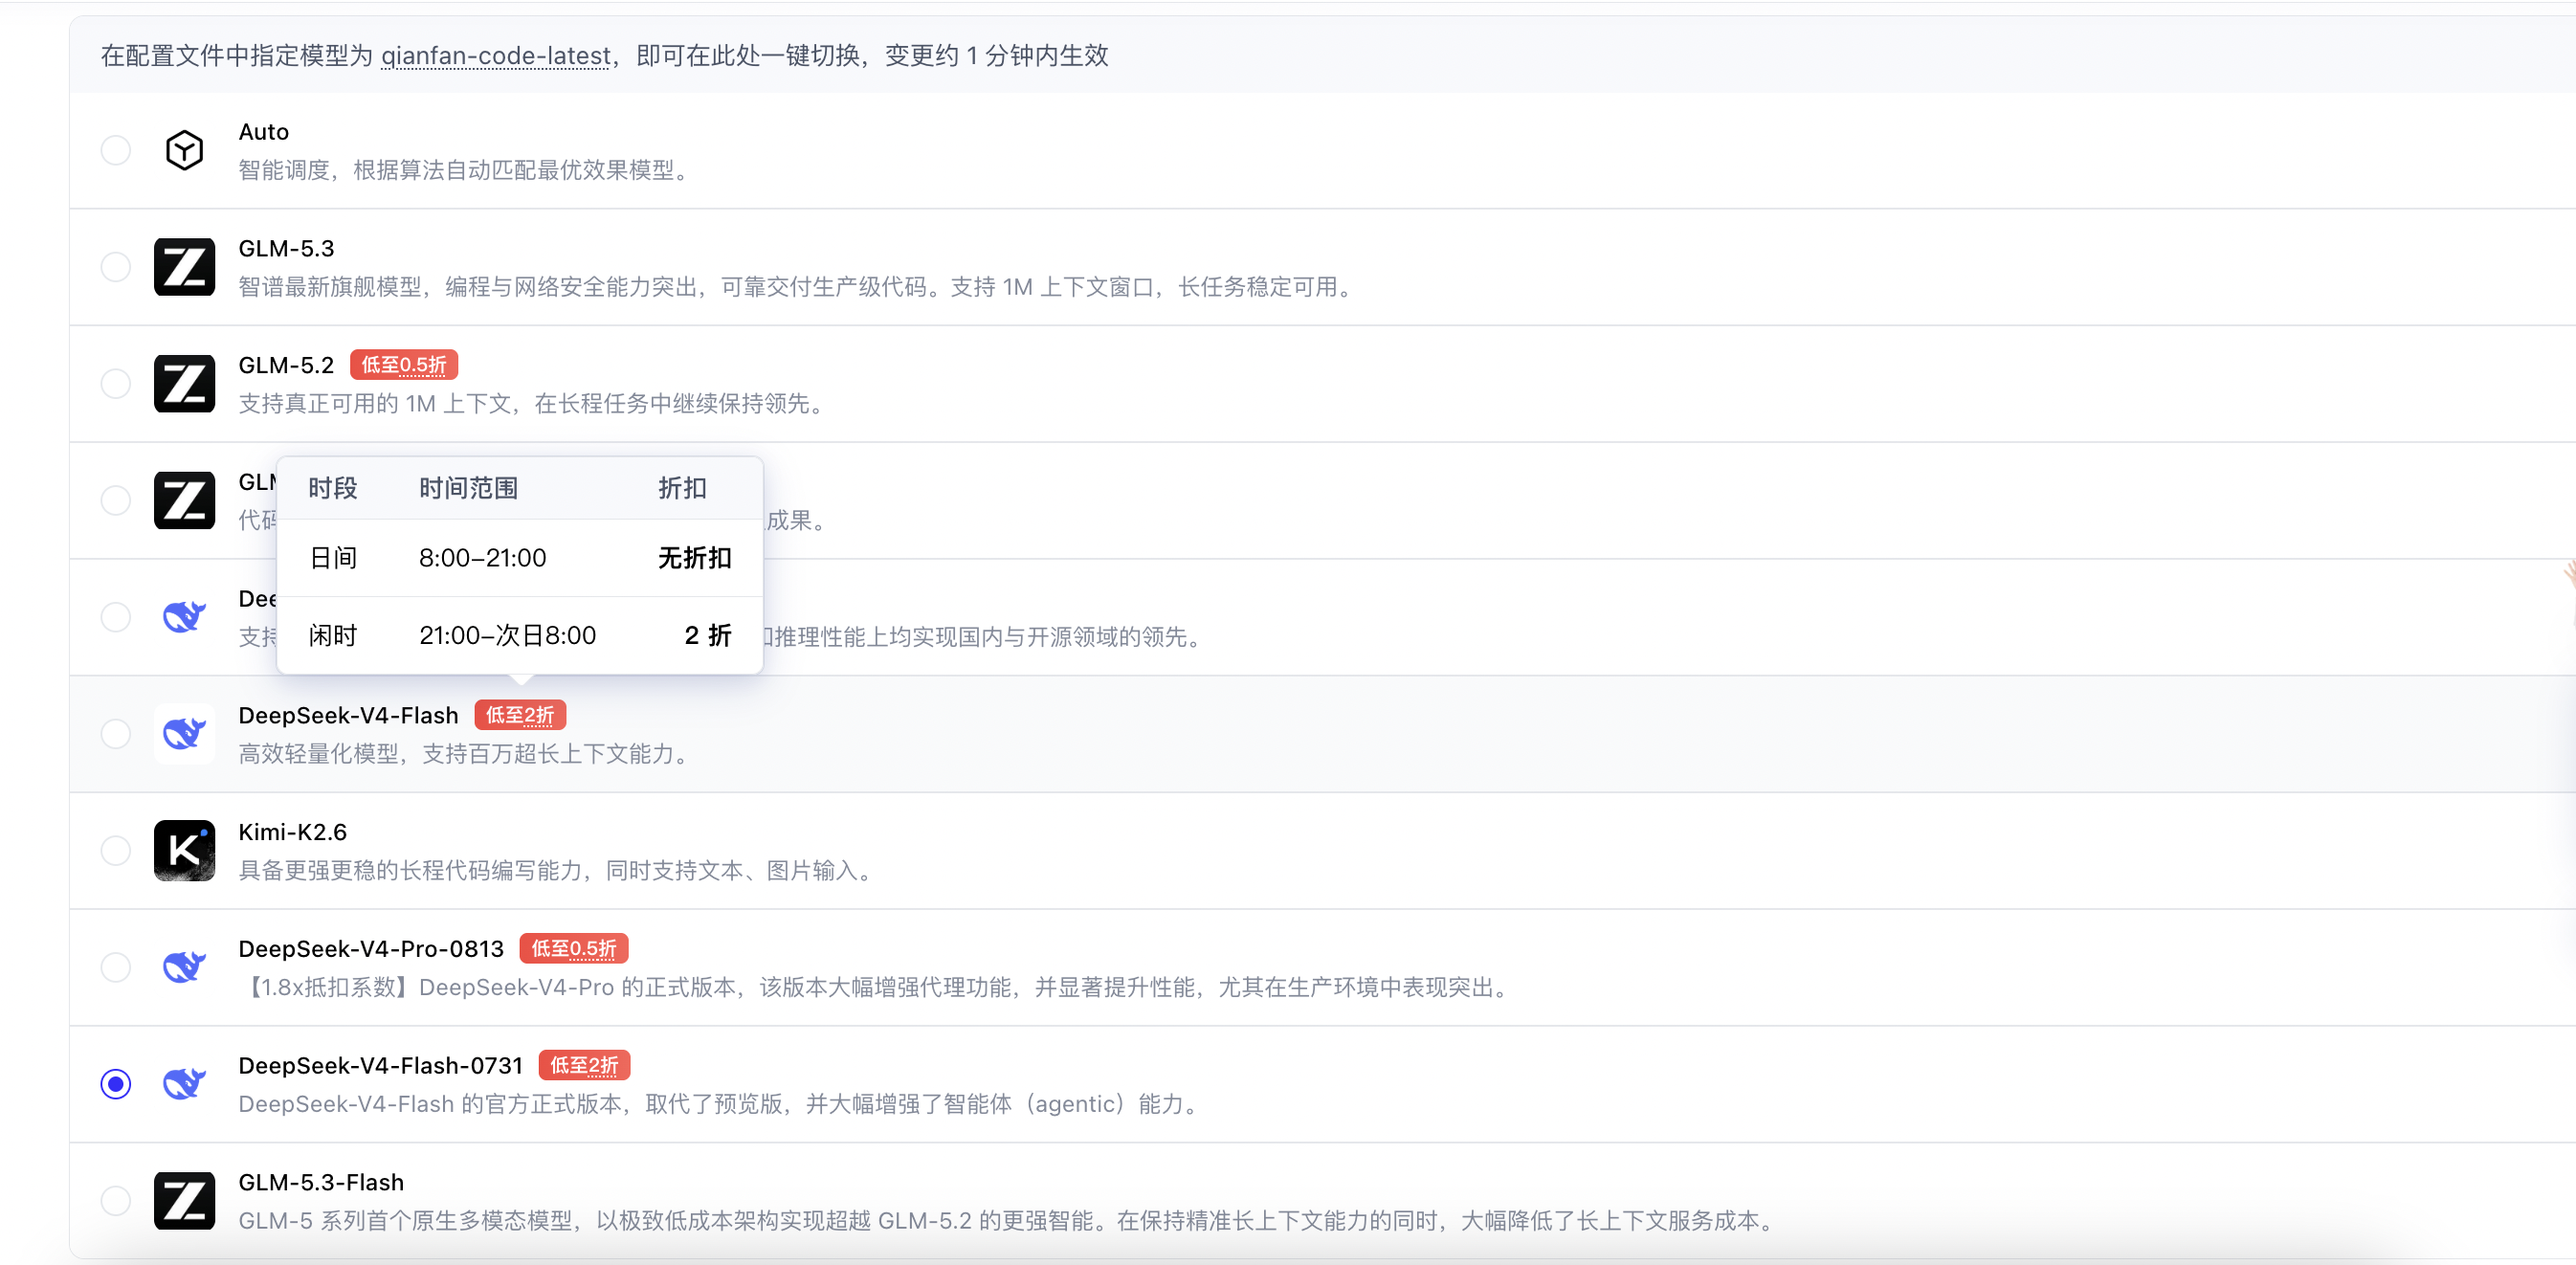Screen dimensions: 2576x1265
Task: Click the qianfan-code-latest underlined model name
Action: click(x=496, y=56)
